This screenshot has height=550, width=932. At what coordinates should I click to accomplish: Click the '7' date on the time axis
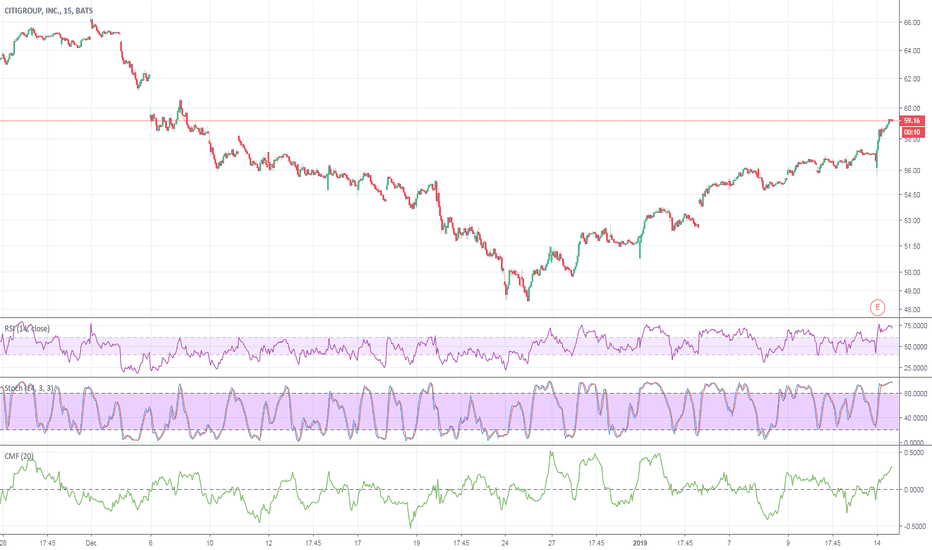click(729, 543)
